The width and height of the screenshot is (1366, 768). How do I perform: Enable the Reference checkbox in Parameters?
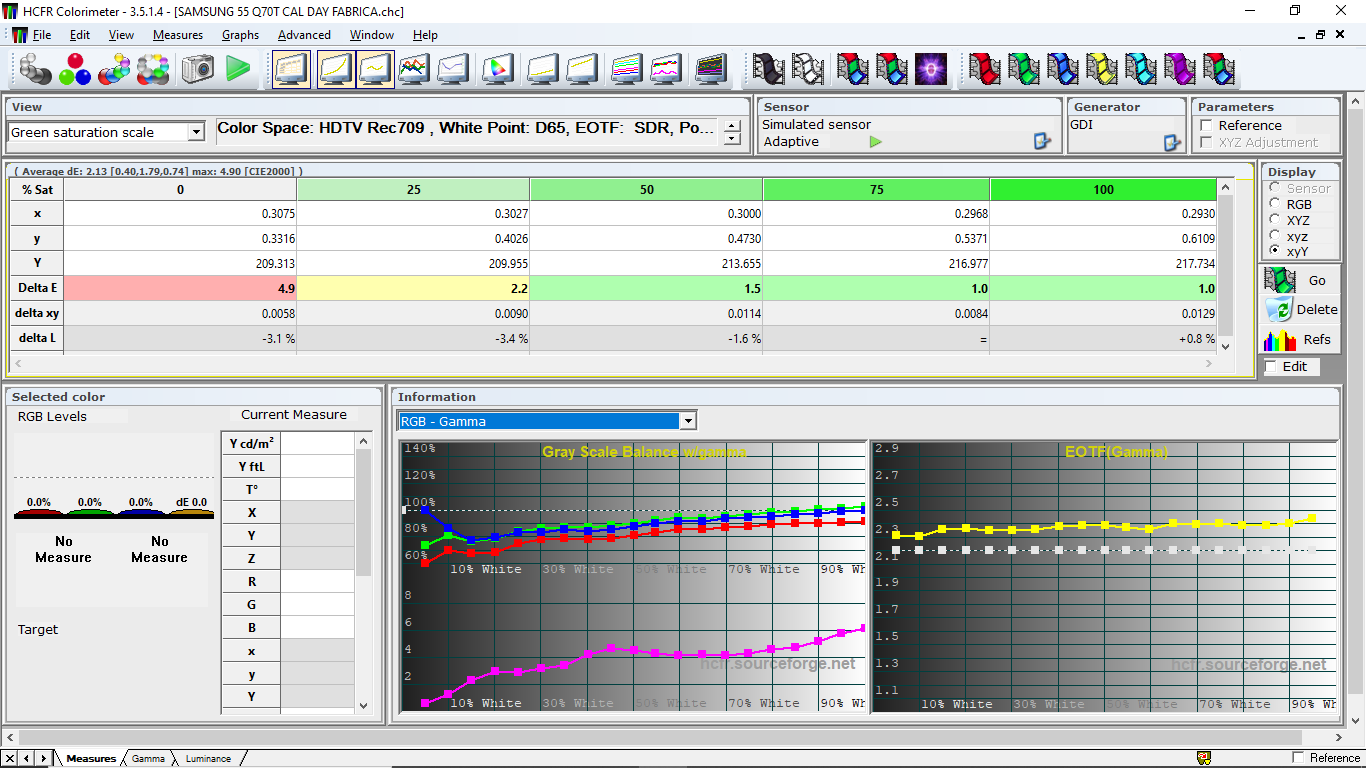coord(1207,125)
